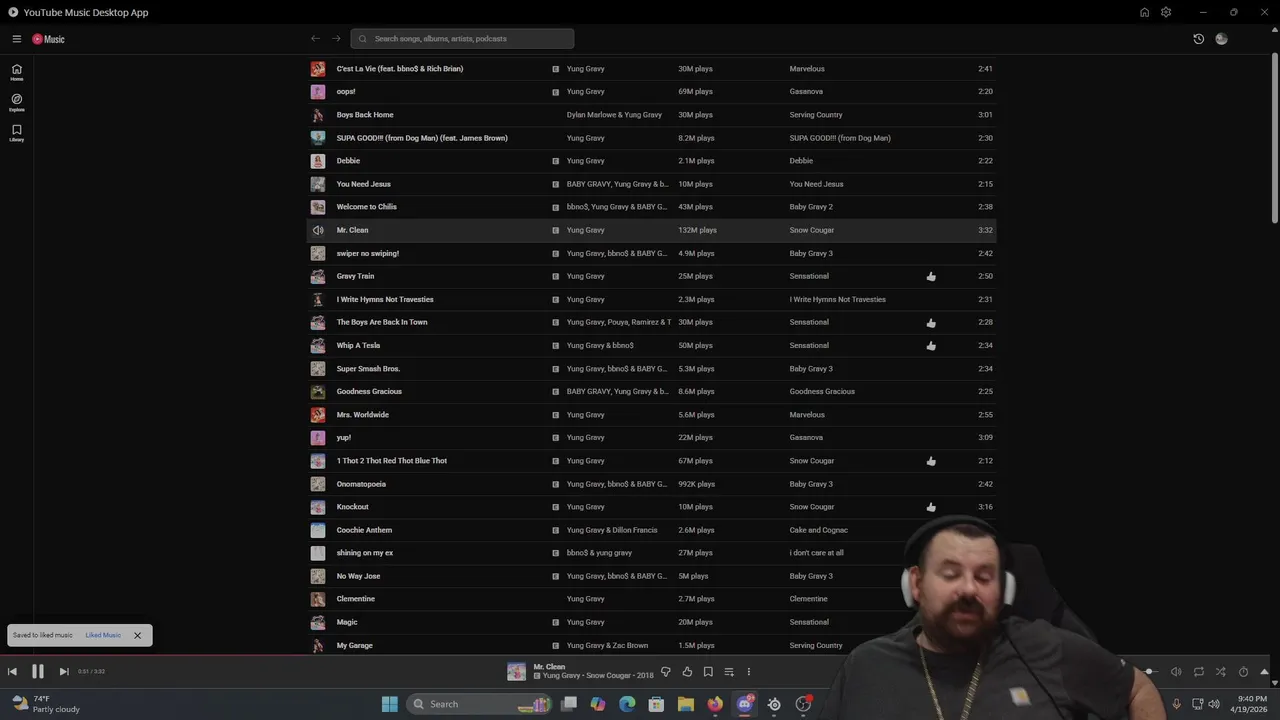Viewport: 1280px width, 720px height.
Task: Pause the current song
Action: 38,672
